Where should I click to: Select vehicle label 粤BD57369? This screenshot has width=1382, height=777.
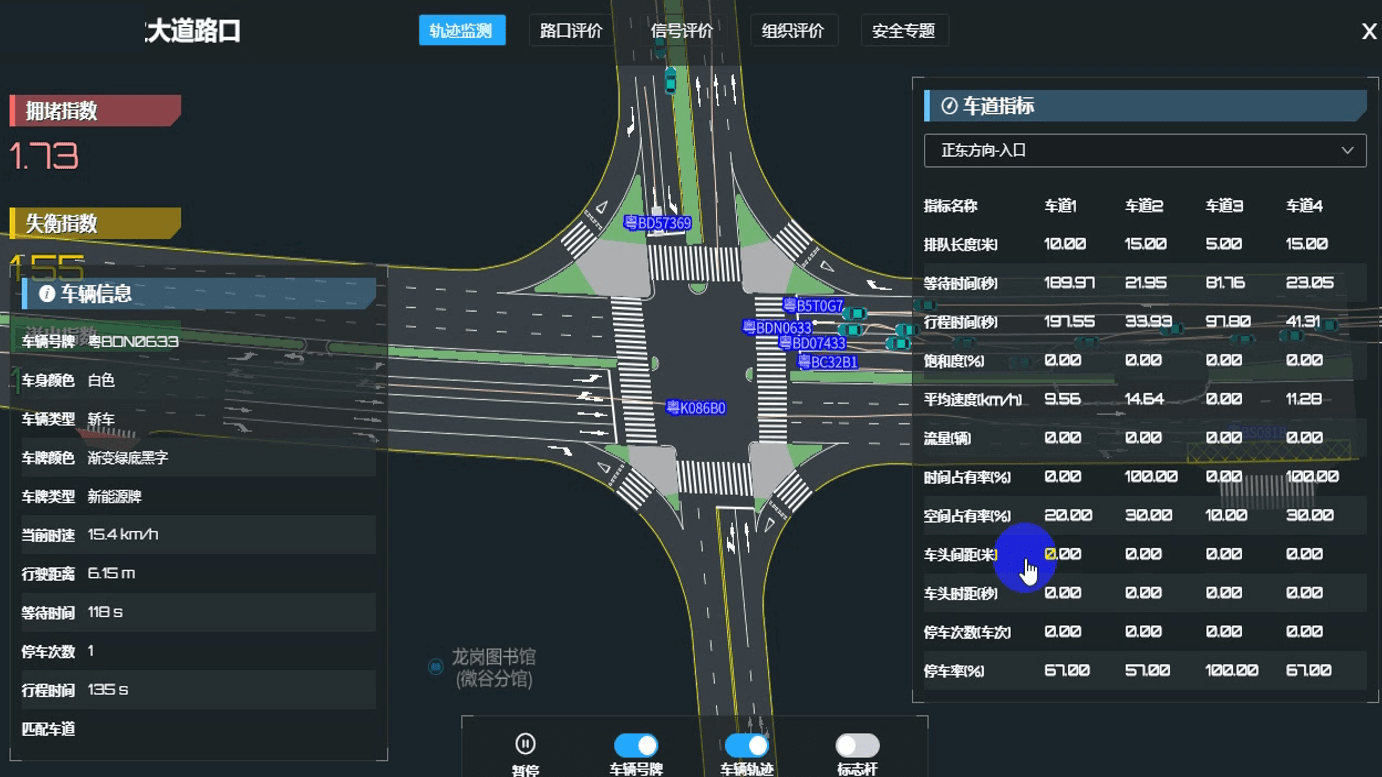(657, 223)
